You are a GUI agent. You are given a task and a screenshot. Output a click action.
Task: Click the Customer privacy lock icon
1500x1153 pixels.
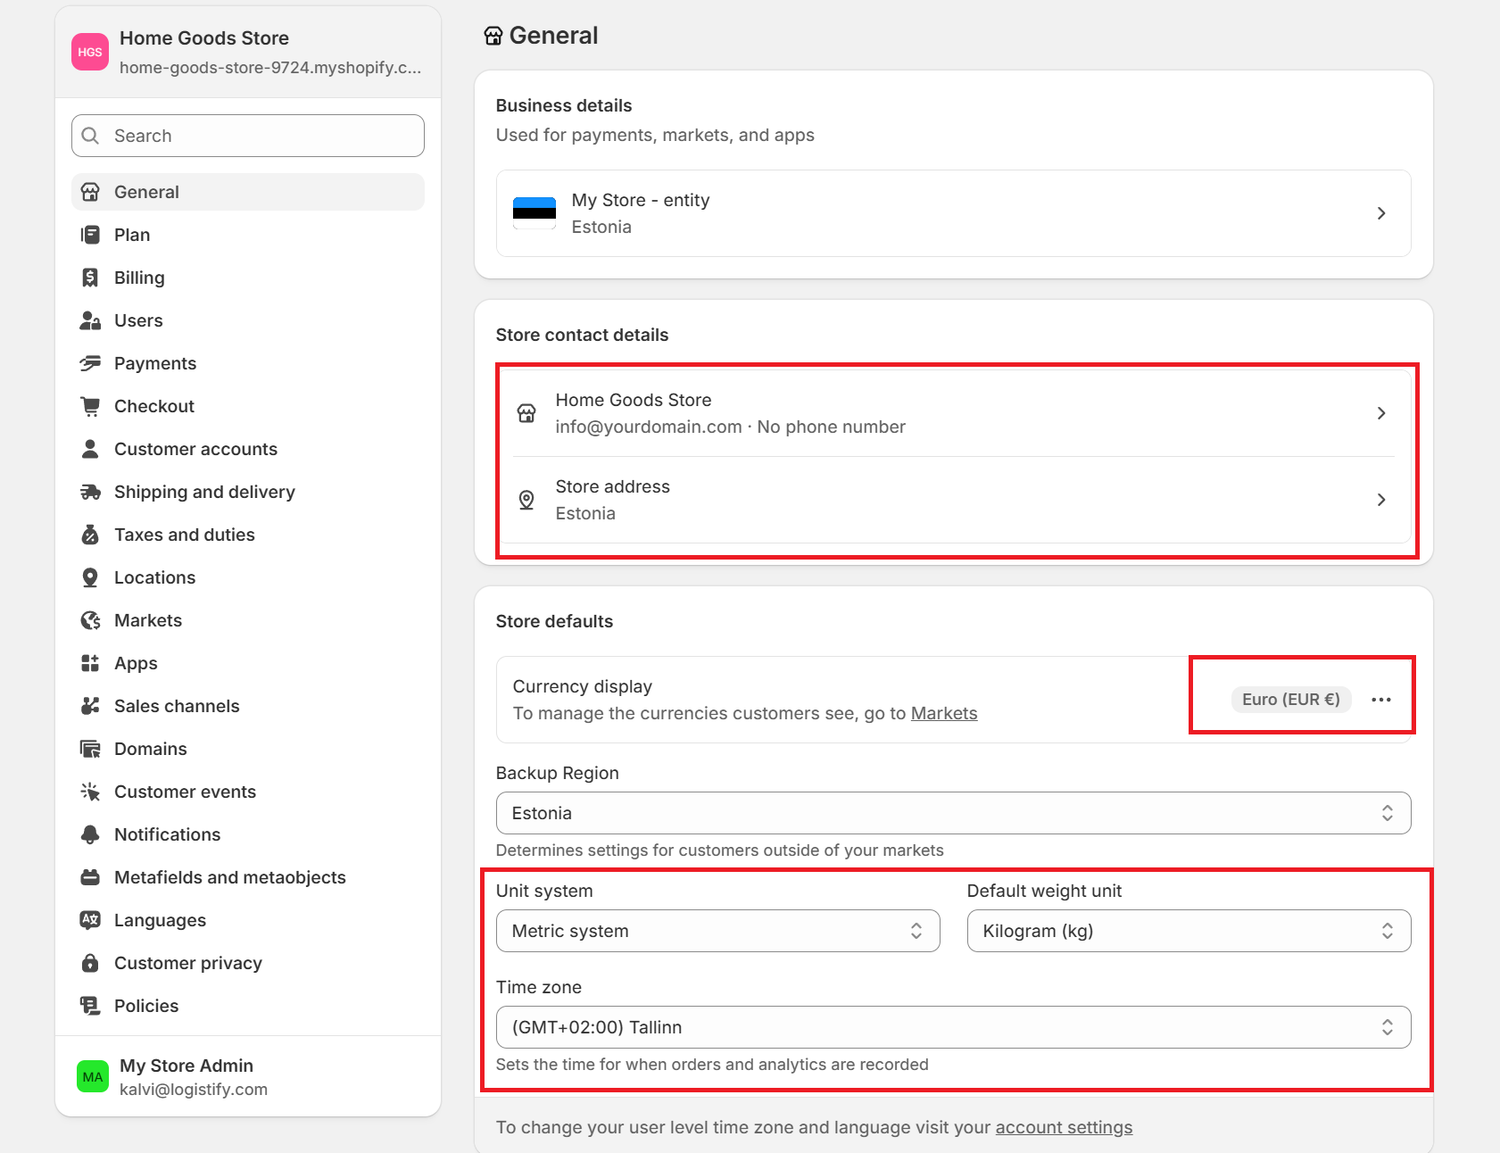[90, 963]
